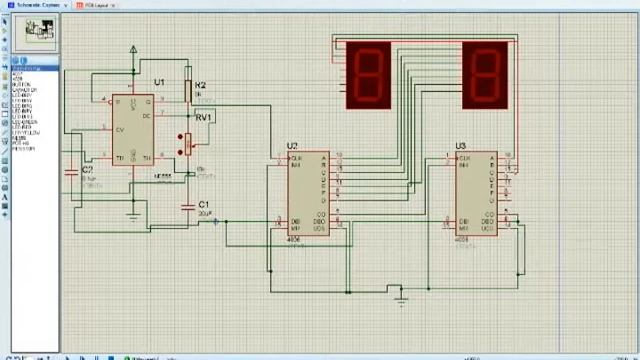Select LED-YELLOW in the device list
This screenshot has height=360, width=640.
tap(26, 133)
